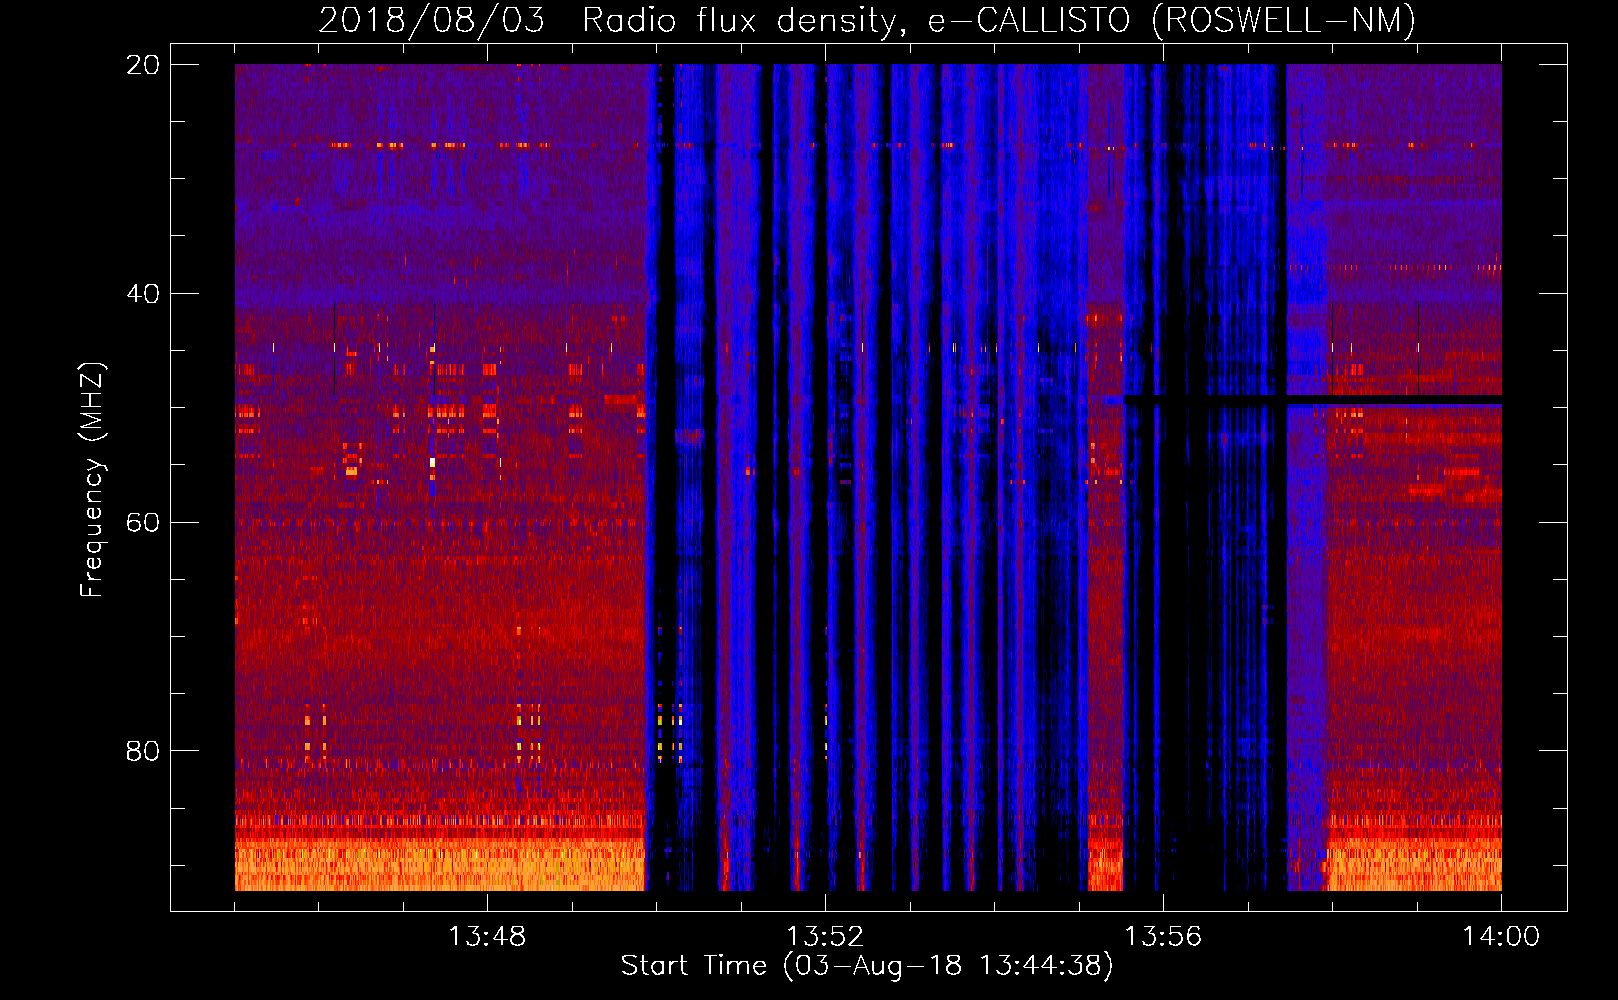Click the 14:00 time tick label
The height and width of the screenshot is (1000, 1618).
pyautogui.click(x=1501, y=937)
